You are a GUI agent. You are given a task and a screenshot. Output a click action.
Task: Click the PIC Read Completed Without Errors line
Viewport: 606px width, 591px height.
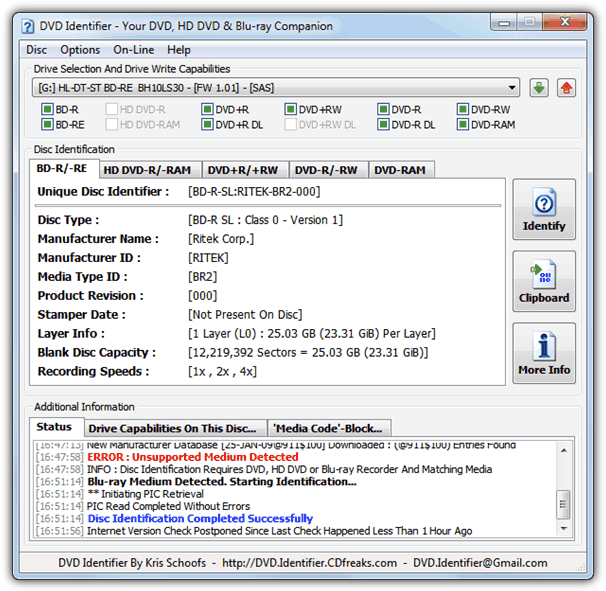point(169,506)
